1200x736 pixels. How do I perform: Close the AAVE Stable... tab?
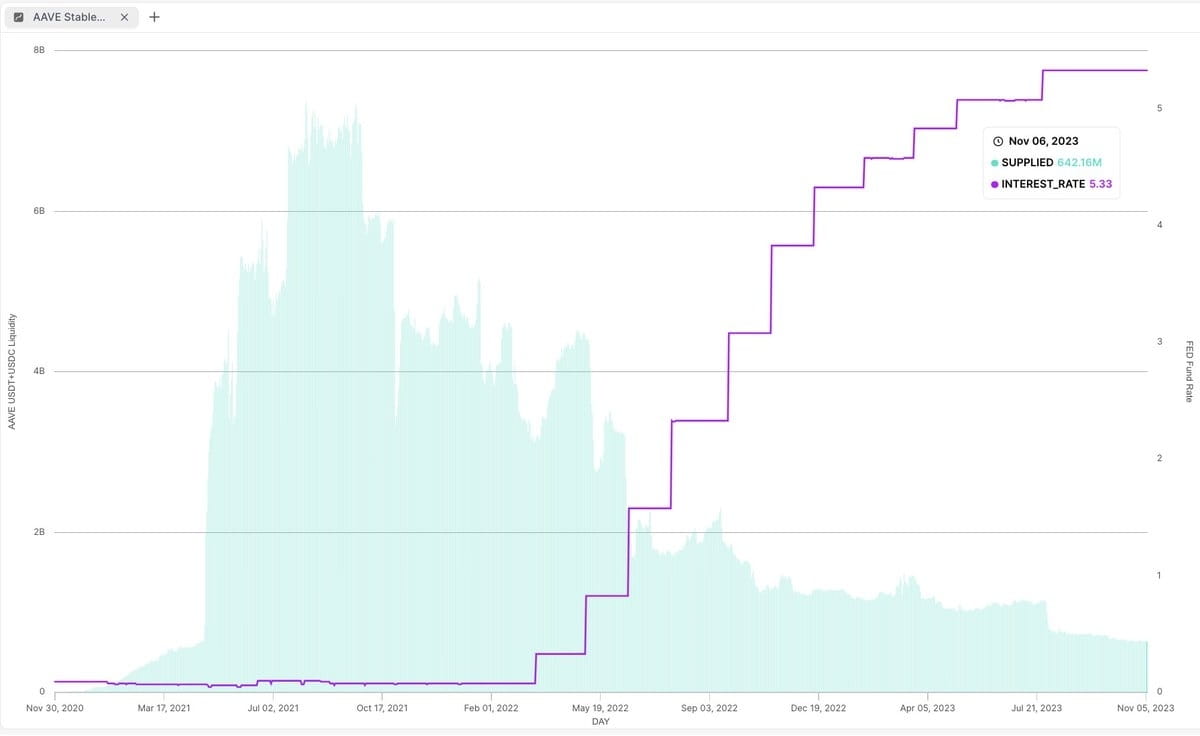pyautogui.click(x=124, y=17)
